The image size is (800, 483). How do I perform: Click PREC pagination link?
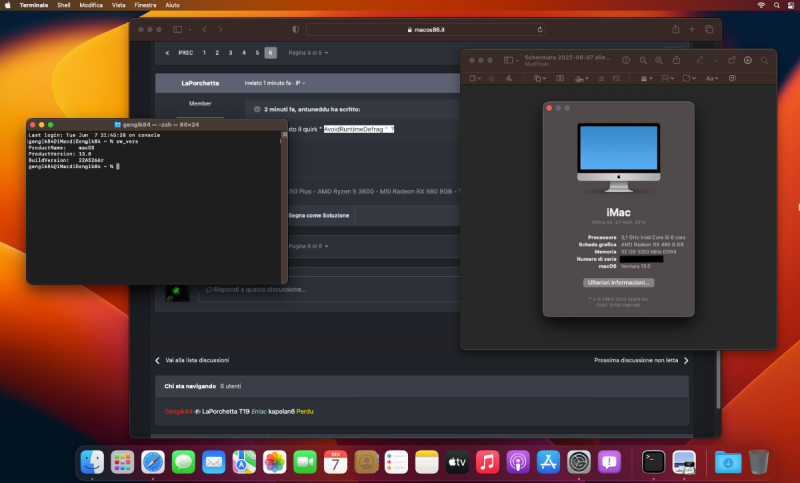tap(186, 53)
